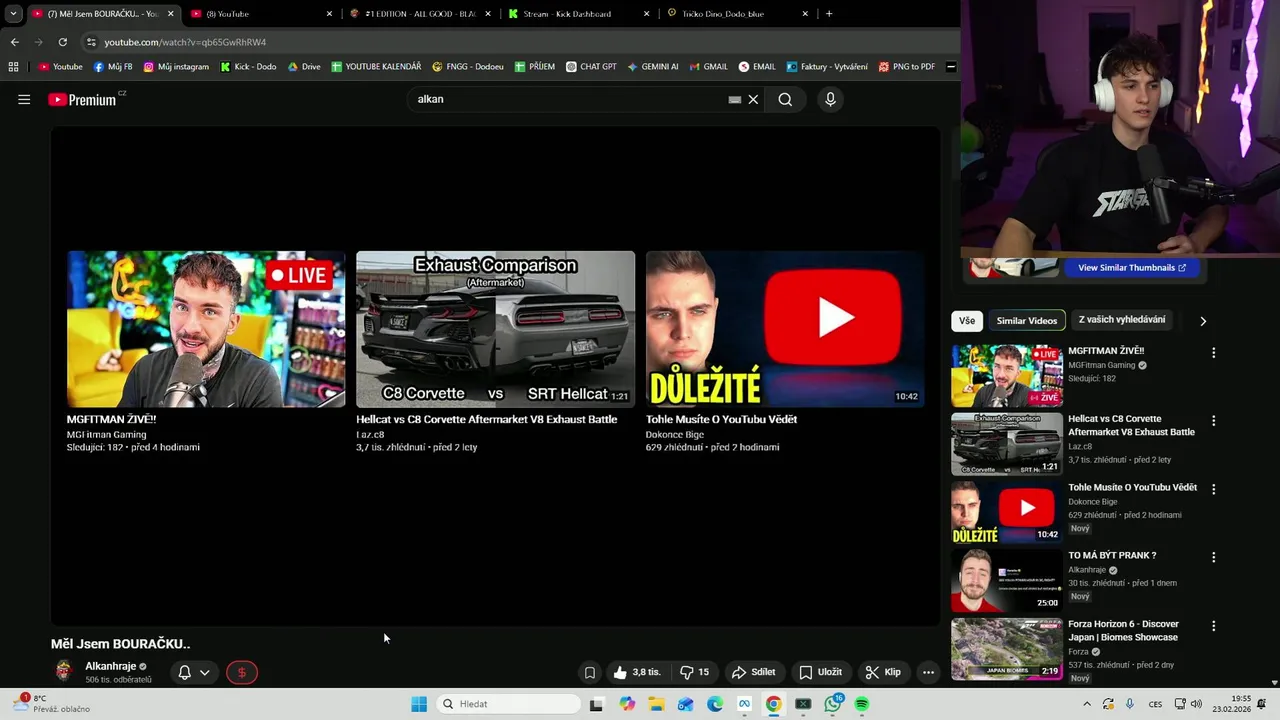Open options menu for Forza Horizon 6 video
This screenshot has width=1280, height=720.
pos(1214,626)
